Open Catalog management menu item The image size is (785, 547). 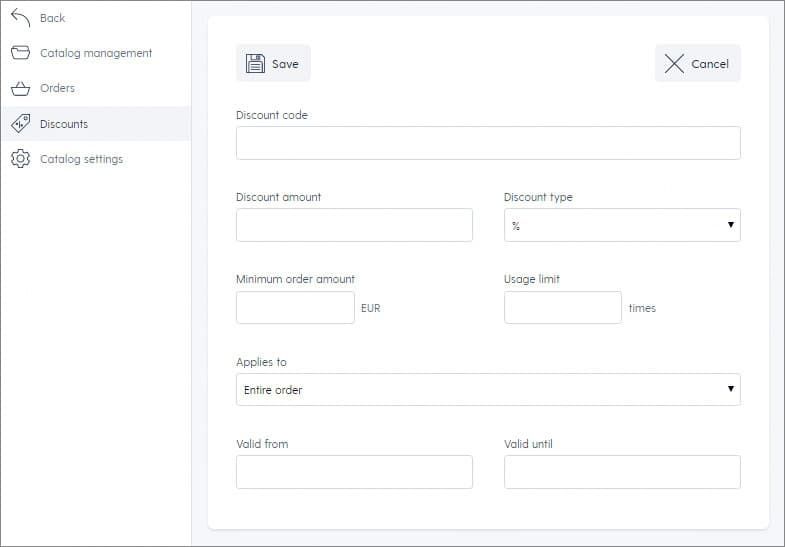coord(96,53)
